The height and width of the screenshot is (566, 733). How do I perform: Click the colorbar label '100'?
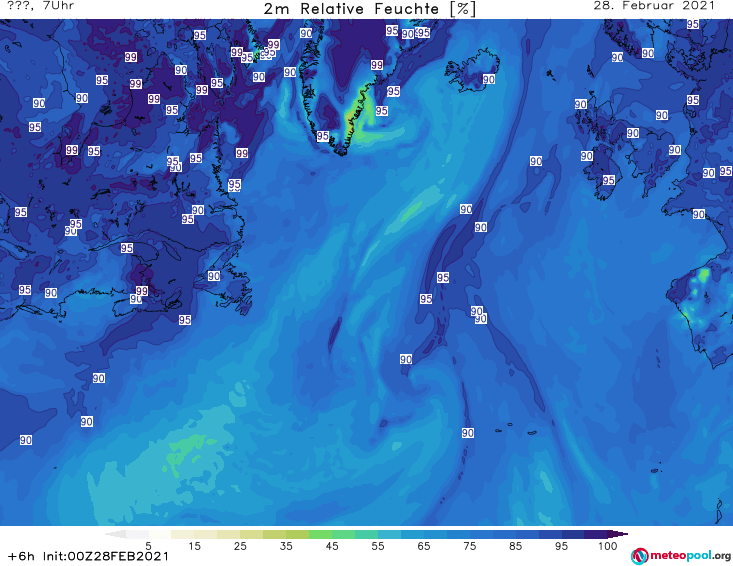(x=607, y=546)
